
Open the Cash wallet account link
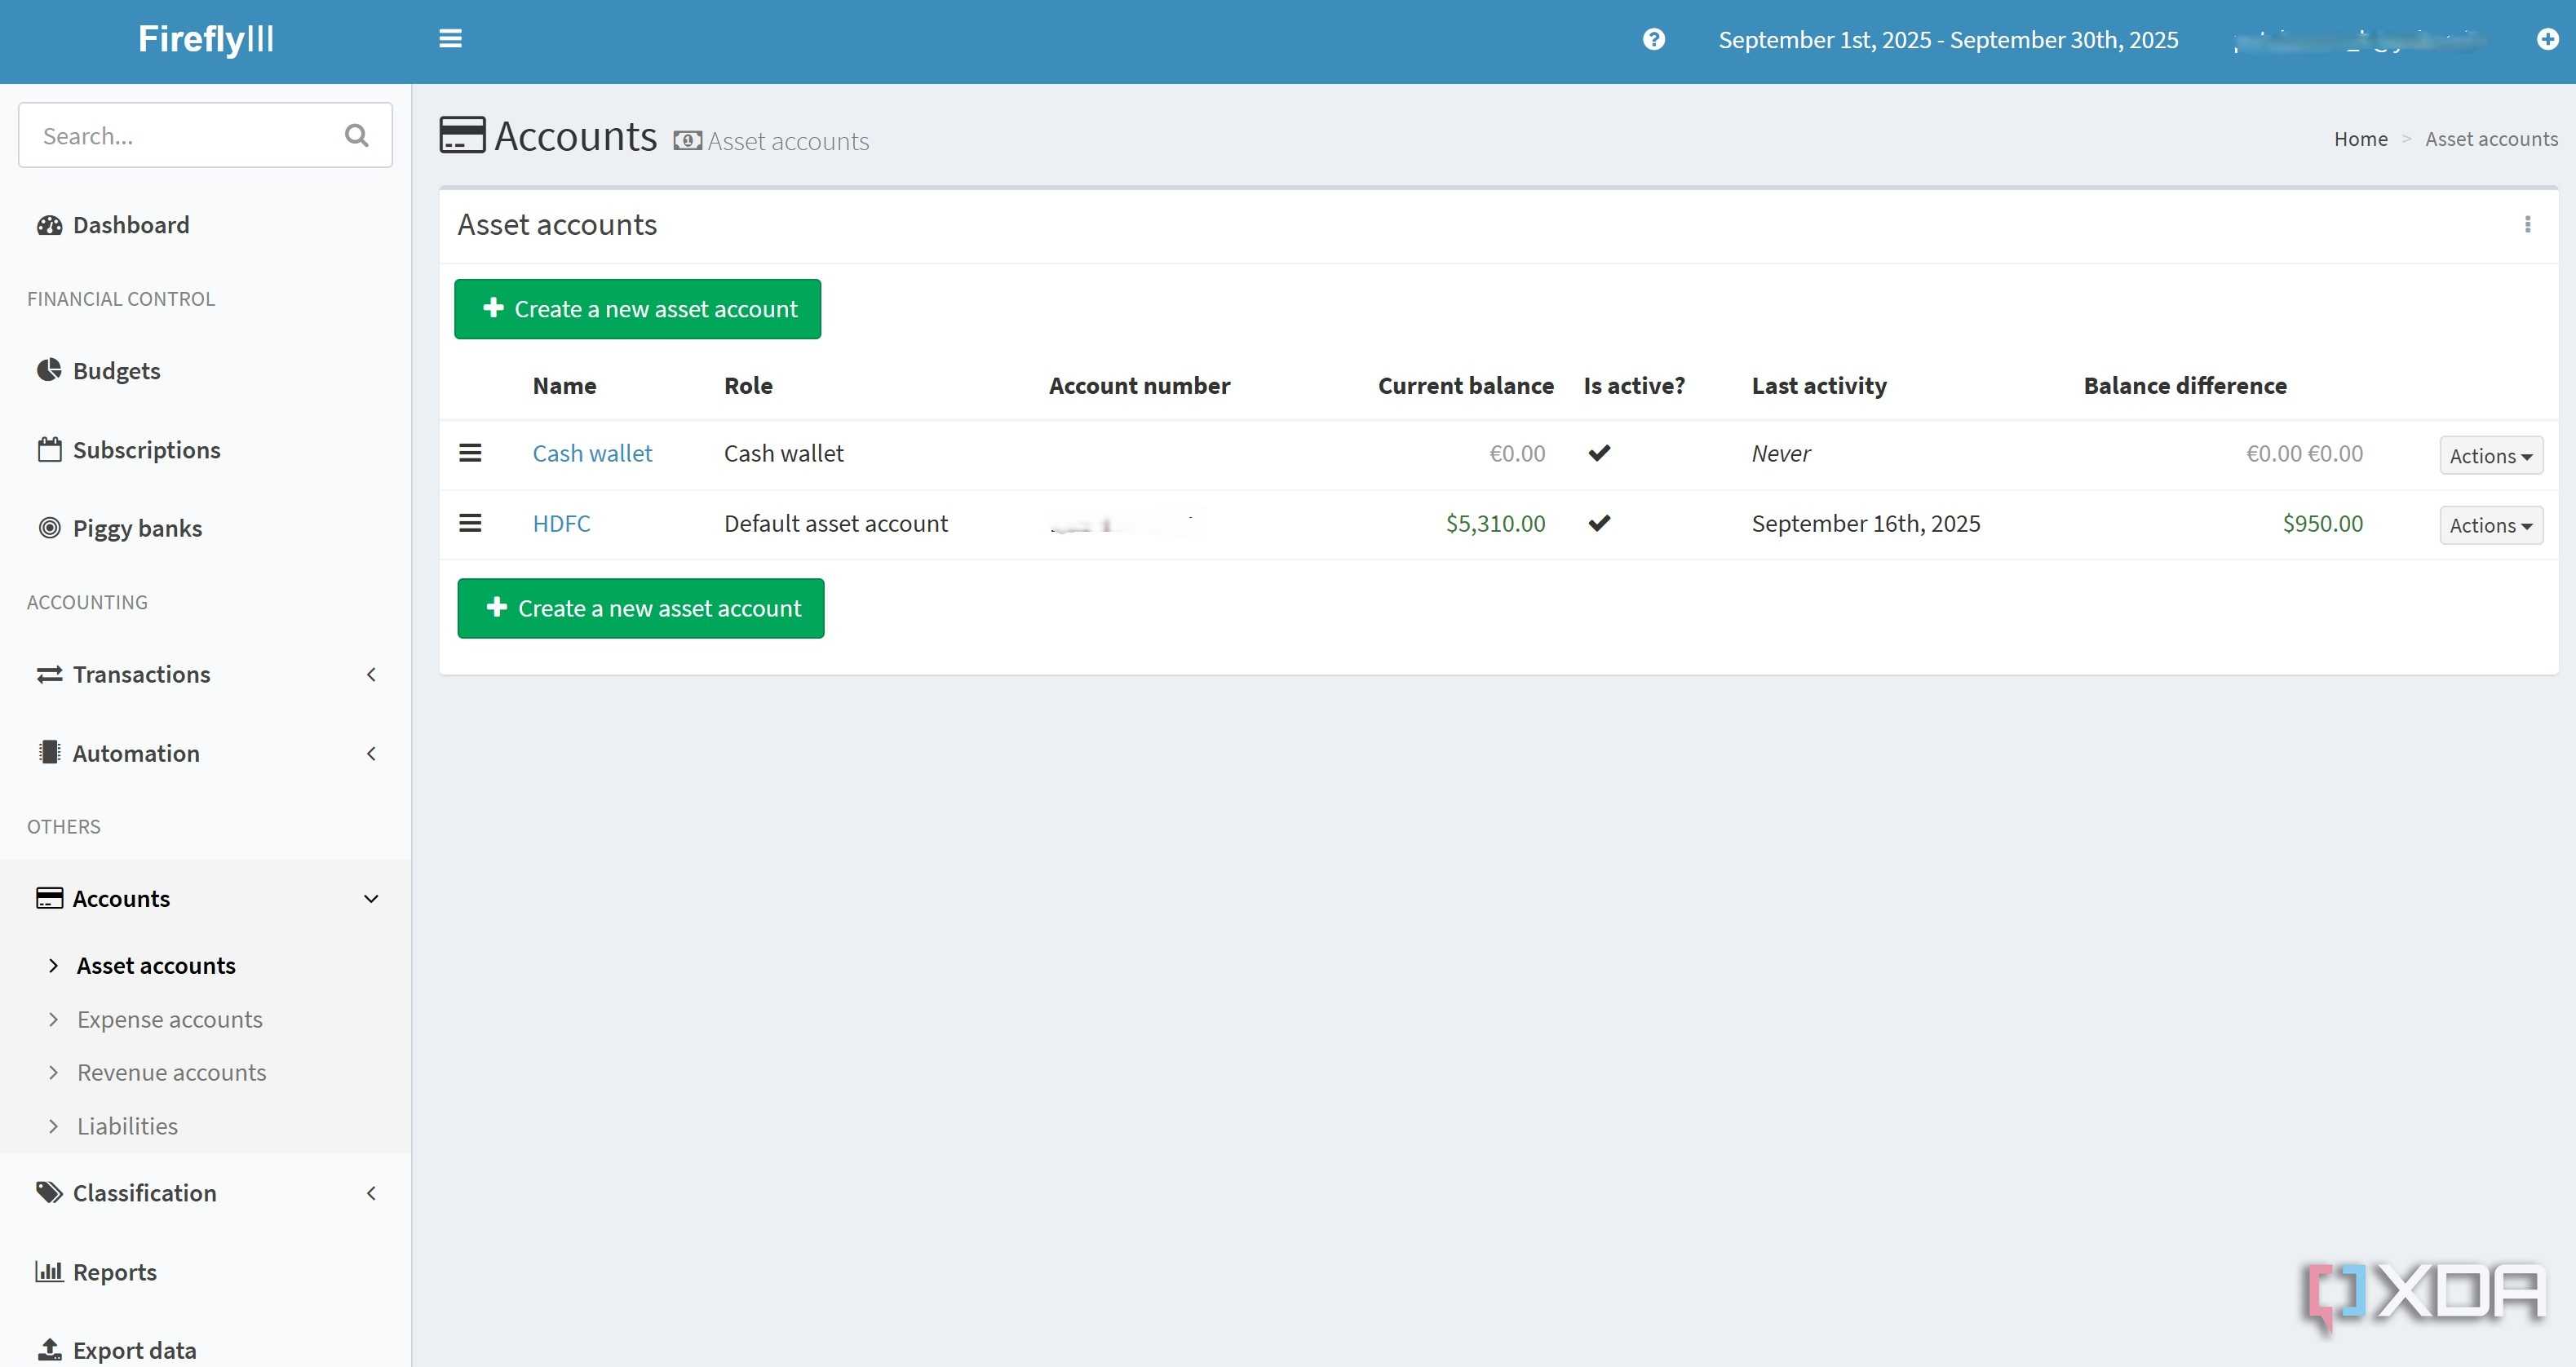592,453
